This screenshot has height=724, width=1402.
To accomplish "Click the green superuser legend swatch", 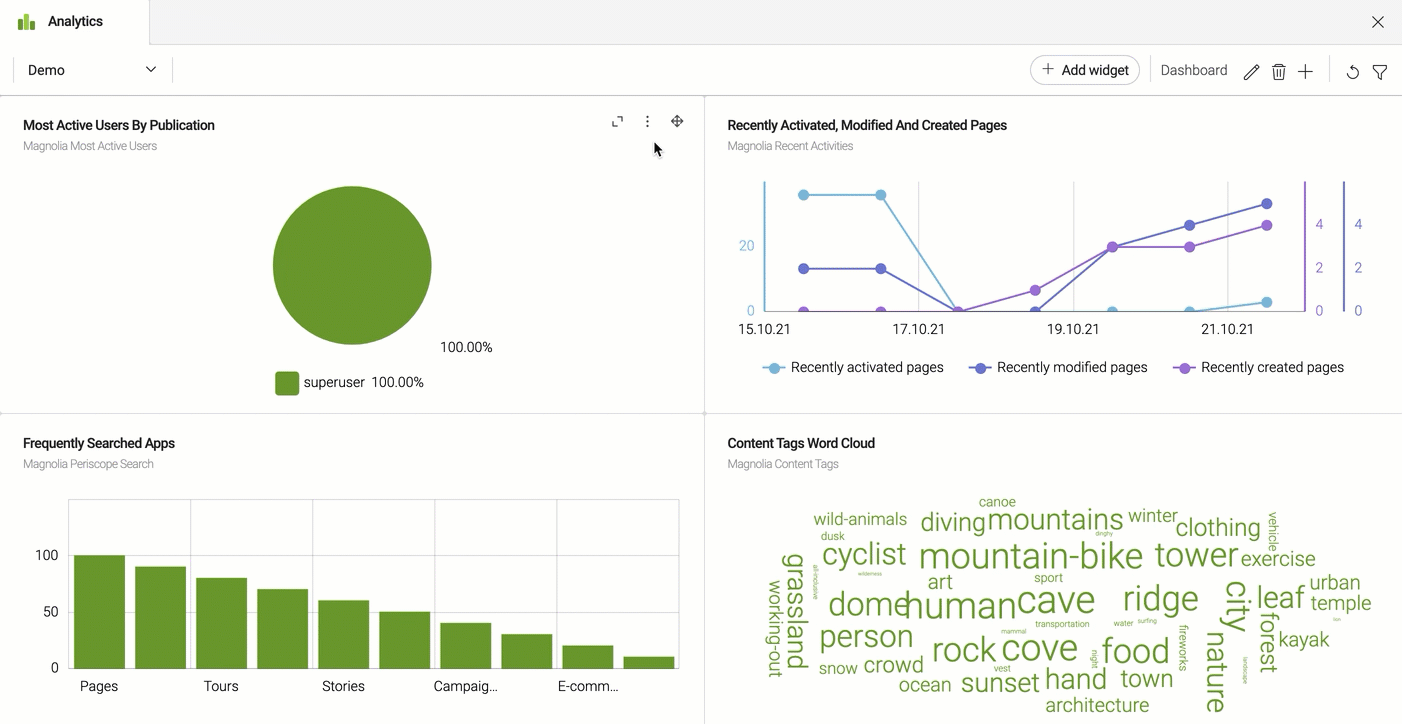I will click(286, 382).
